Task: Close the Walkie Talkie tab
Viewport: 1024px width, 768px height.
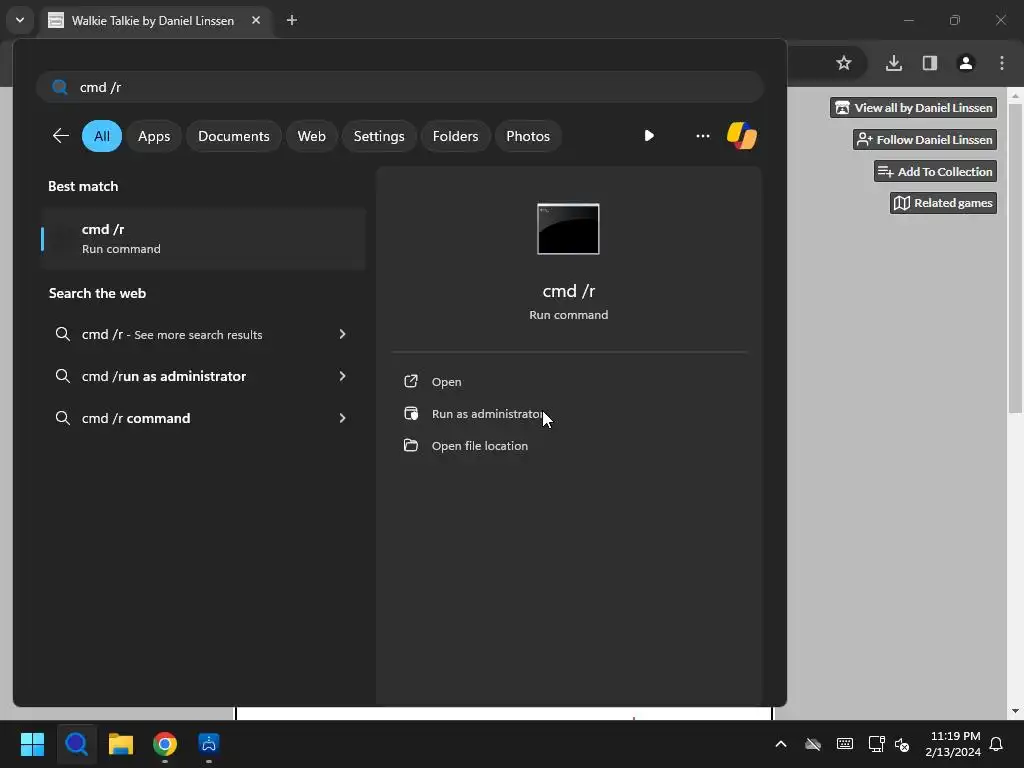Action: coord(256,20)
